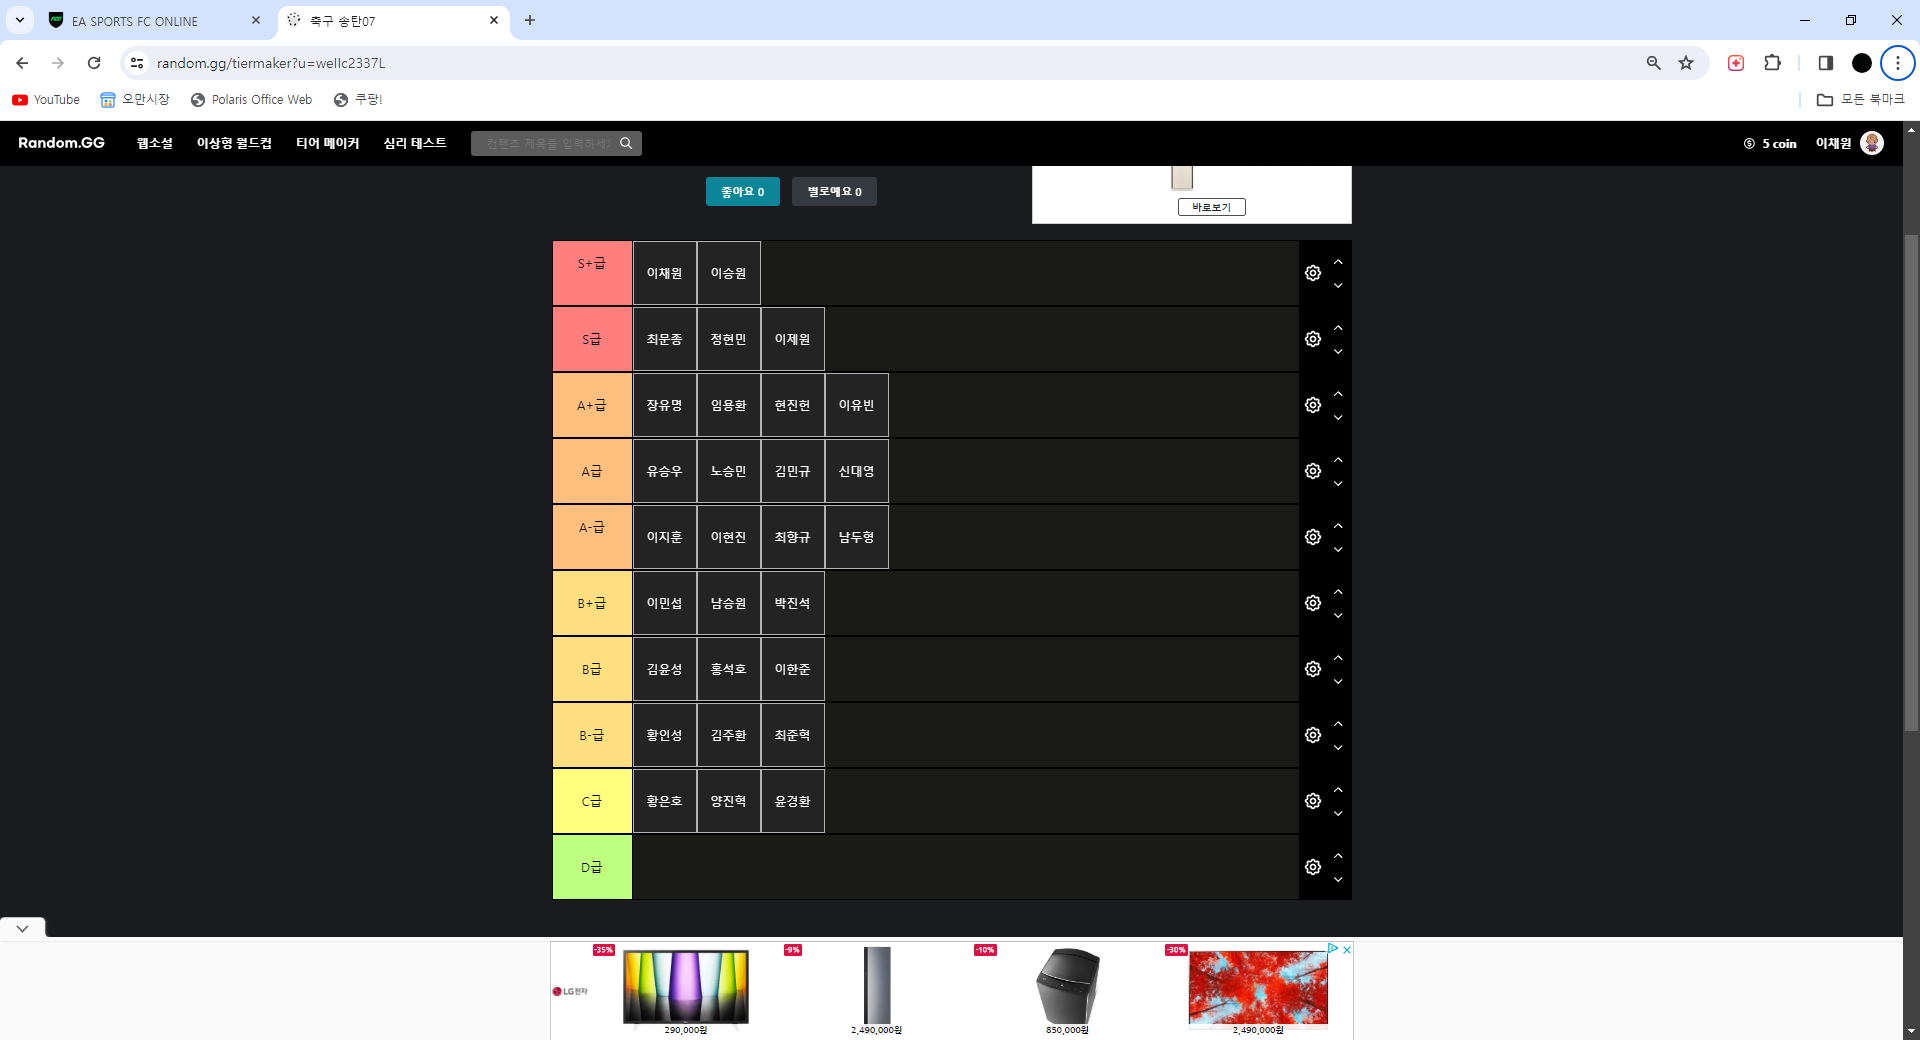Image resolution: width=1920 pixels, height=1040 pixels.
Task: Open 티어 메이커 menu
Action: 327,143
